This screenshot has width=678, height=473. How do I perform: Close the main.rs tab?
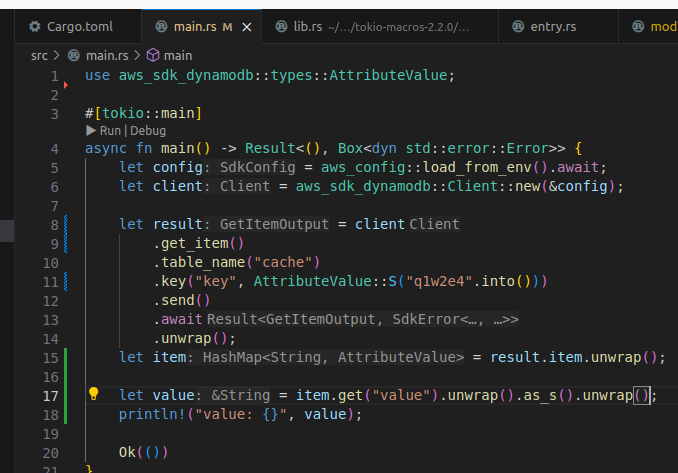pyautogui.click(x=247, y=26)
